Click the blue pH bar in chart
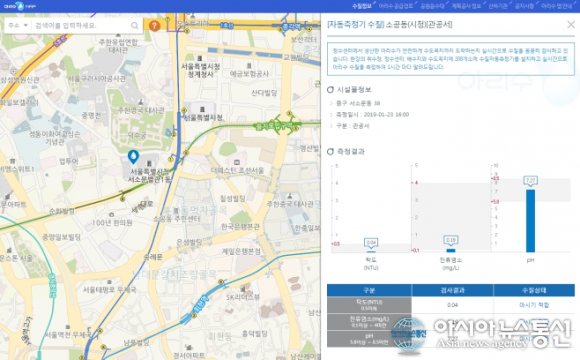This screenshot has width=580, height=360. tap(530, 221)
